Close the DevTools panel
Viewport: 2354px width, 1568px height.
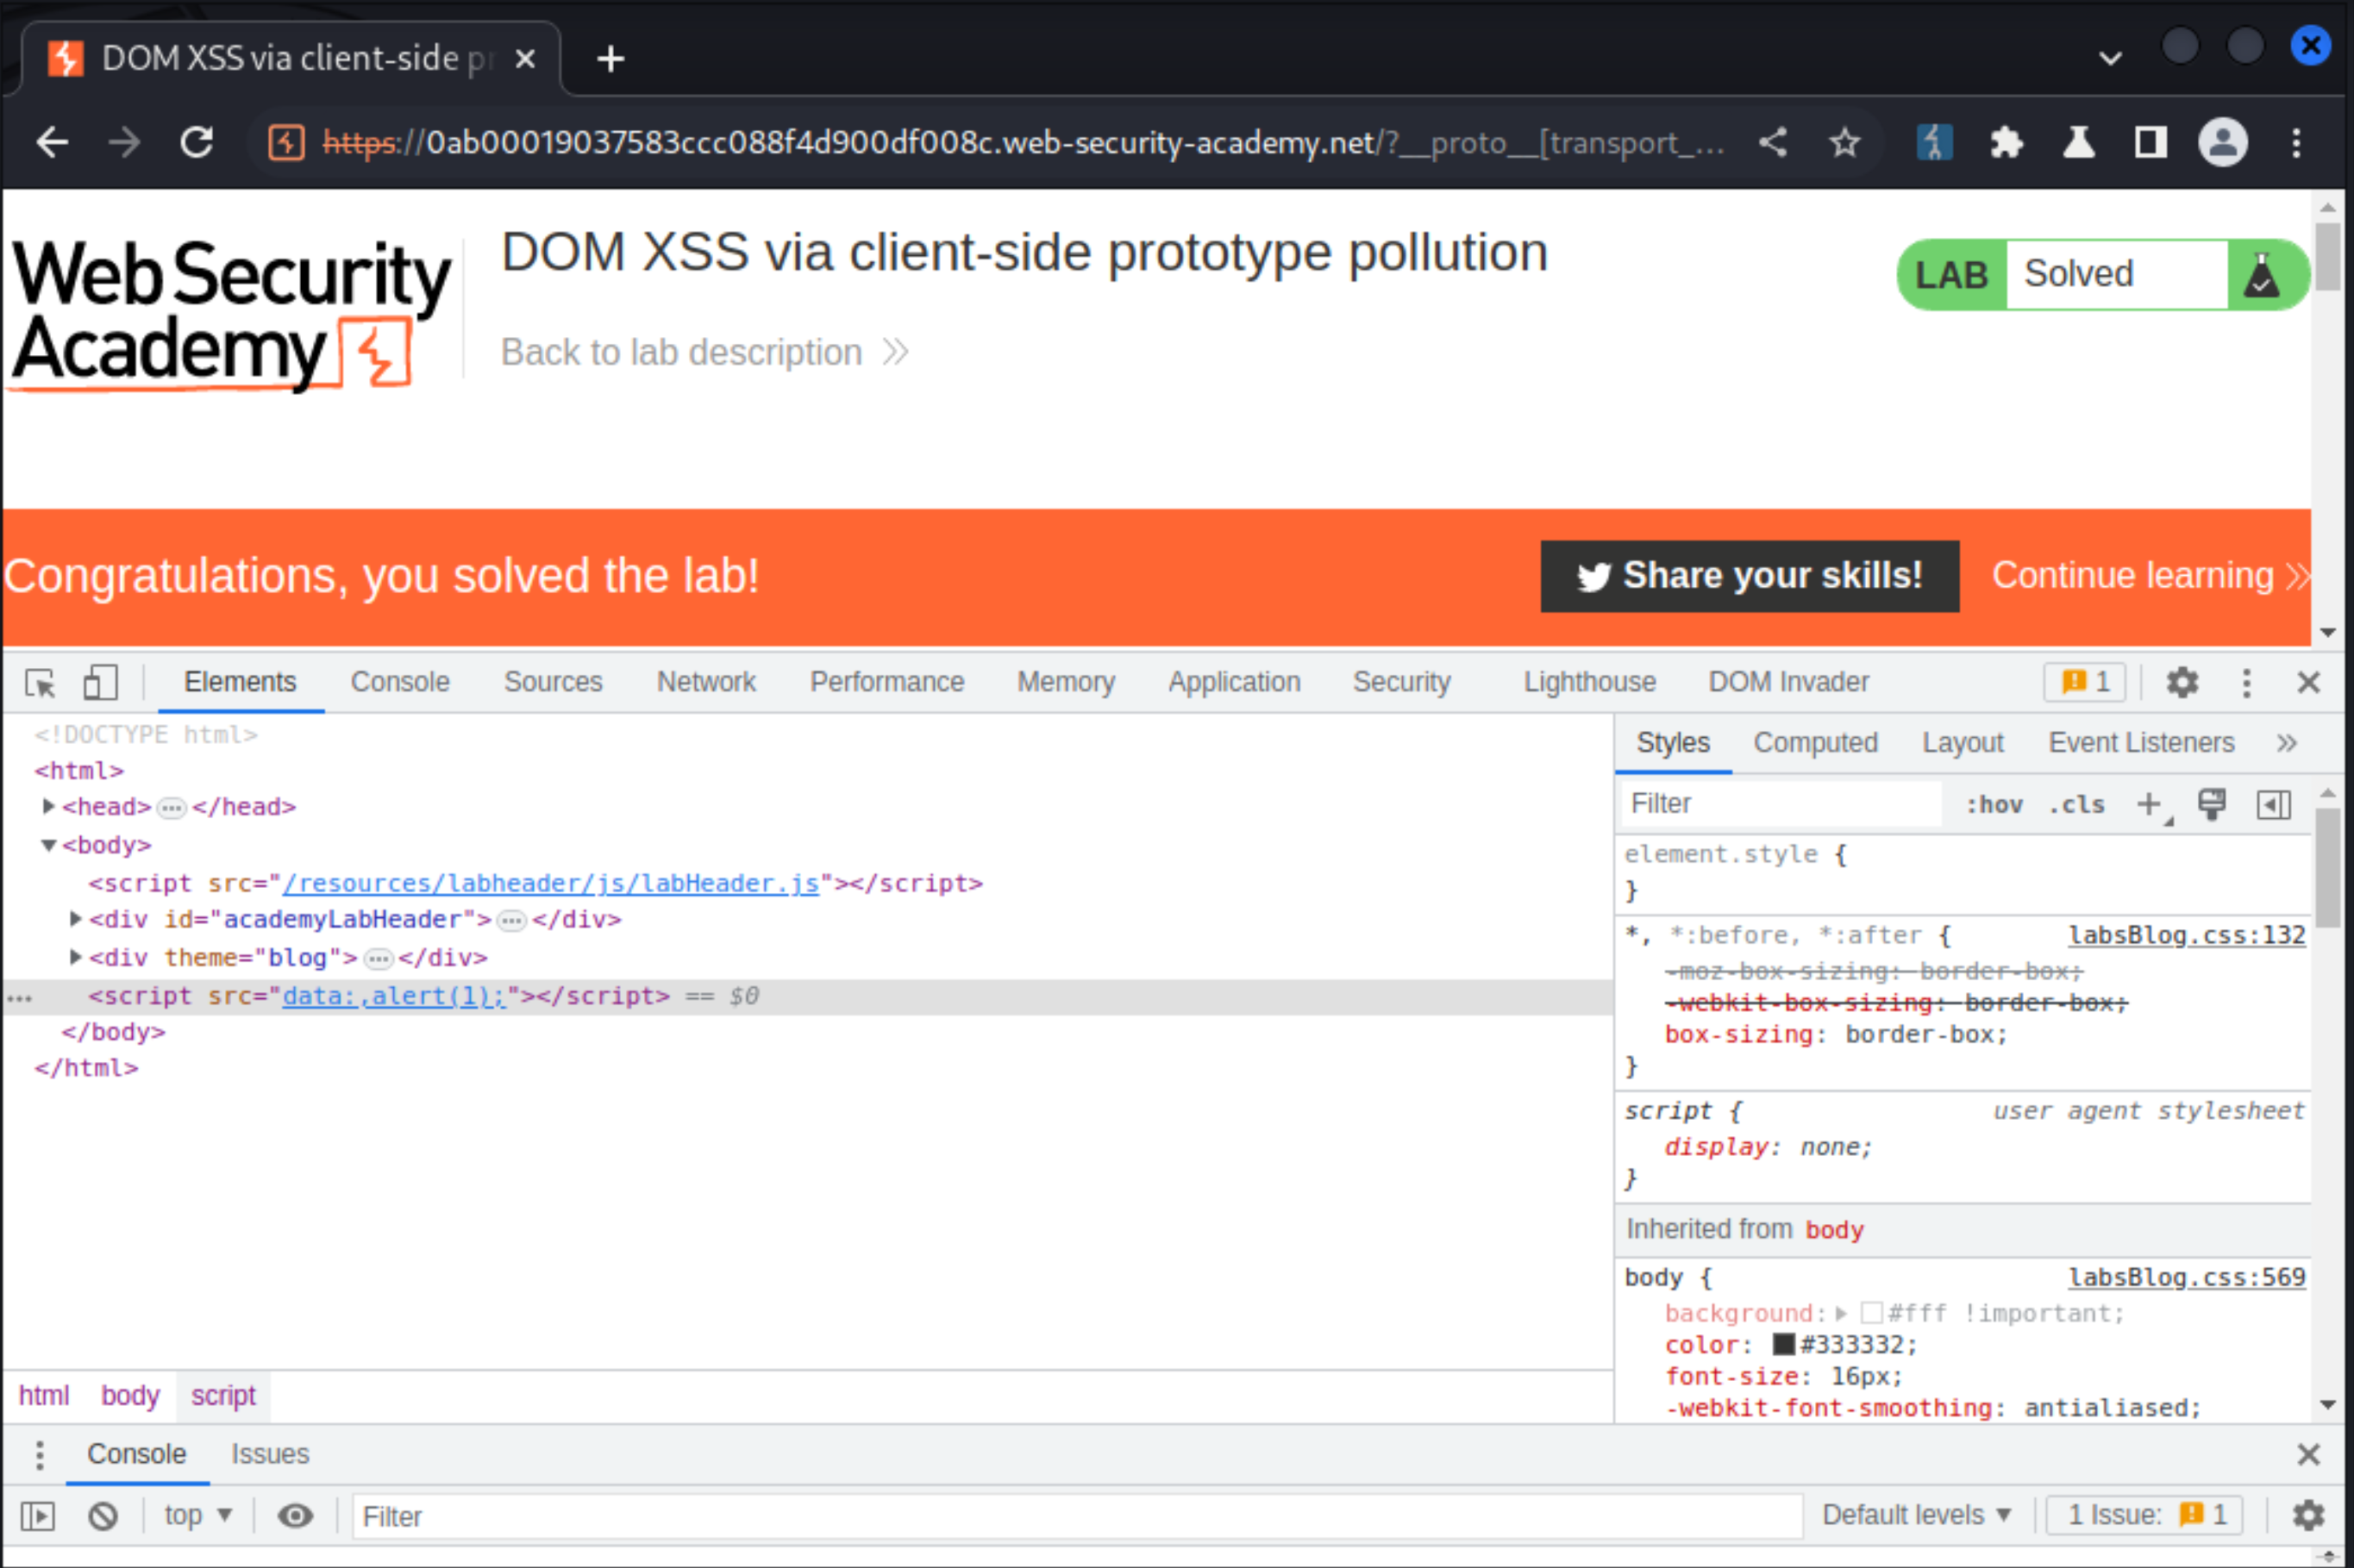pyautogui.click(x=2308, y=683)
